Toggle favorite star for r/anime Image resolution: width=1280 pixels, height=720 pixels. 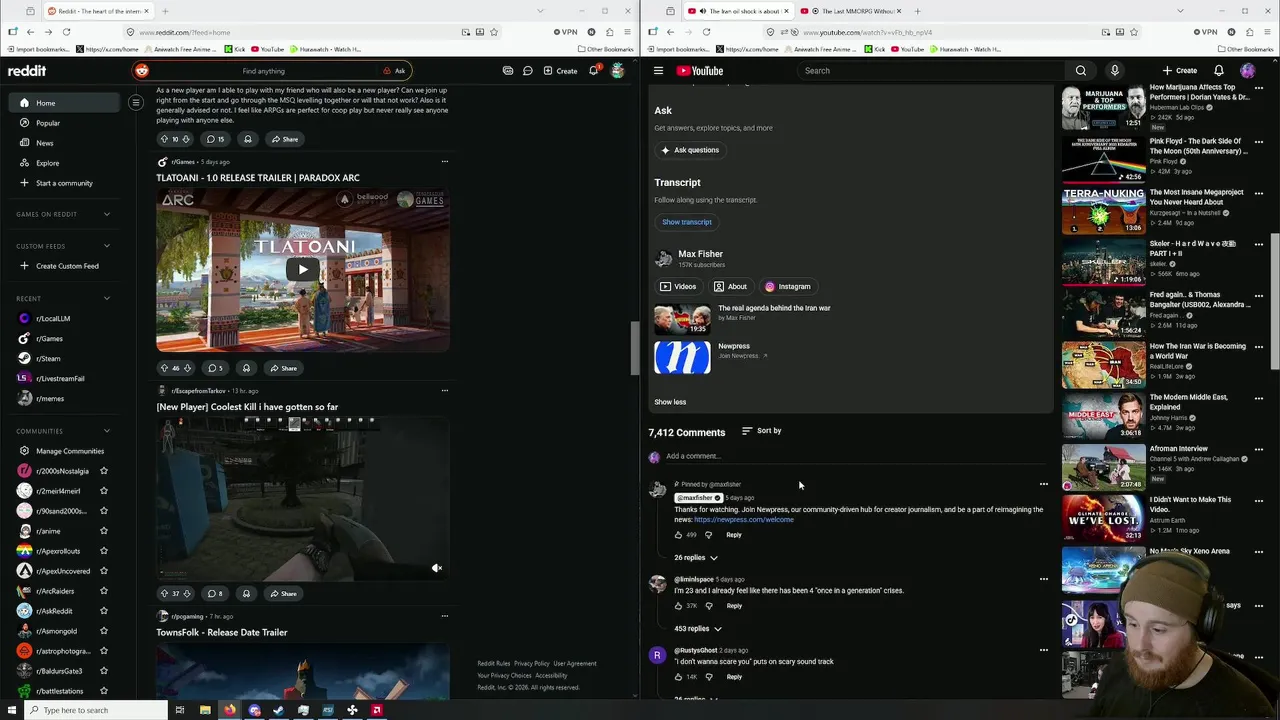104,531
